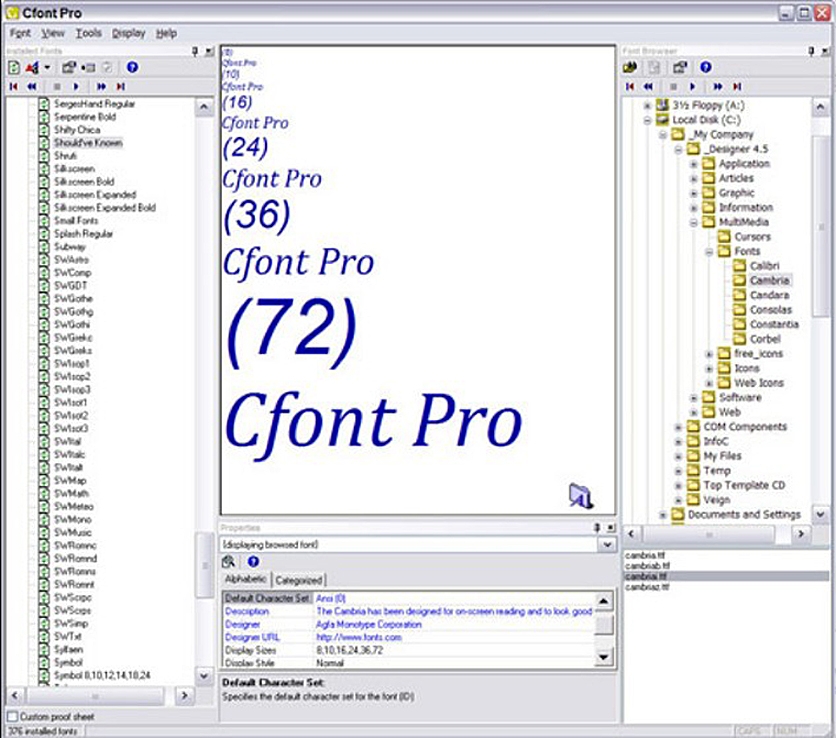Open the Font menu
The height and width of the screenshot is (738, 836).
pos(20,33)
